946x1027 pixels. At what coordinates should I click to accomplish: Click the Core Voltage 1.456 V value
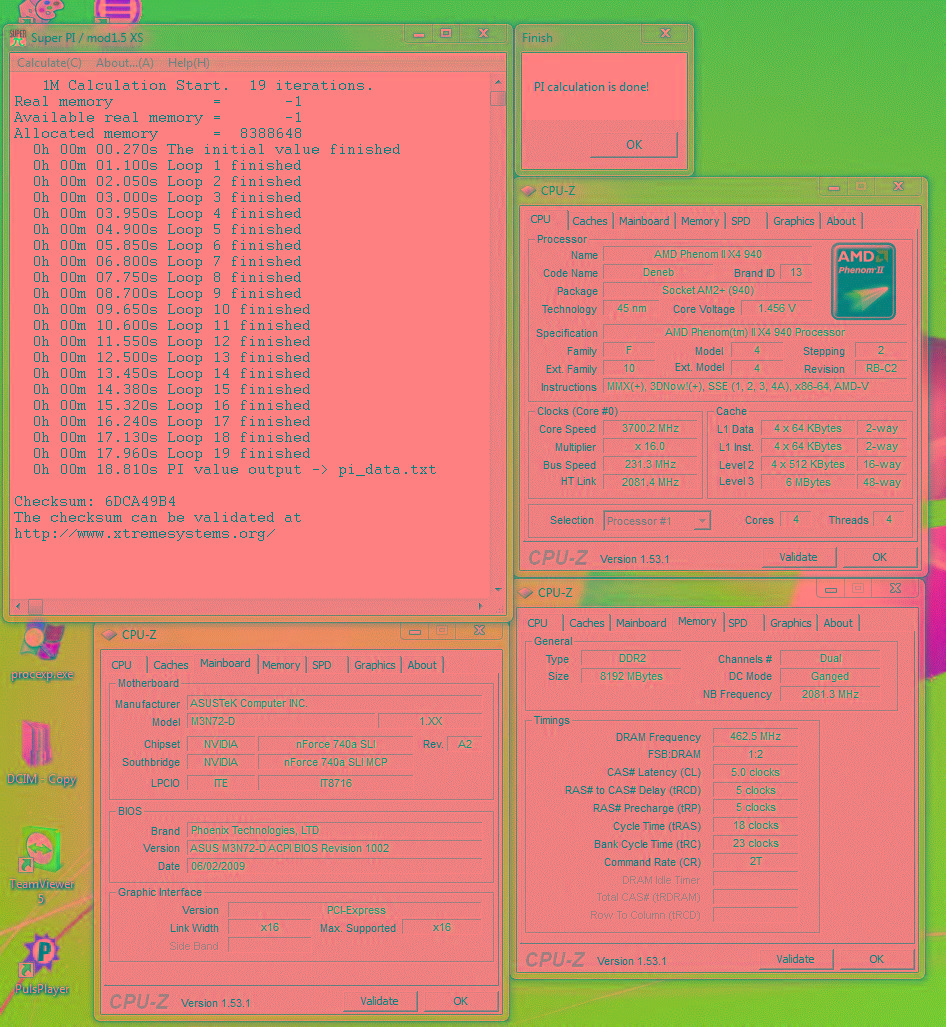[777, 308]
